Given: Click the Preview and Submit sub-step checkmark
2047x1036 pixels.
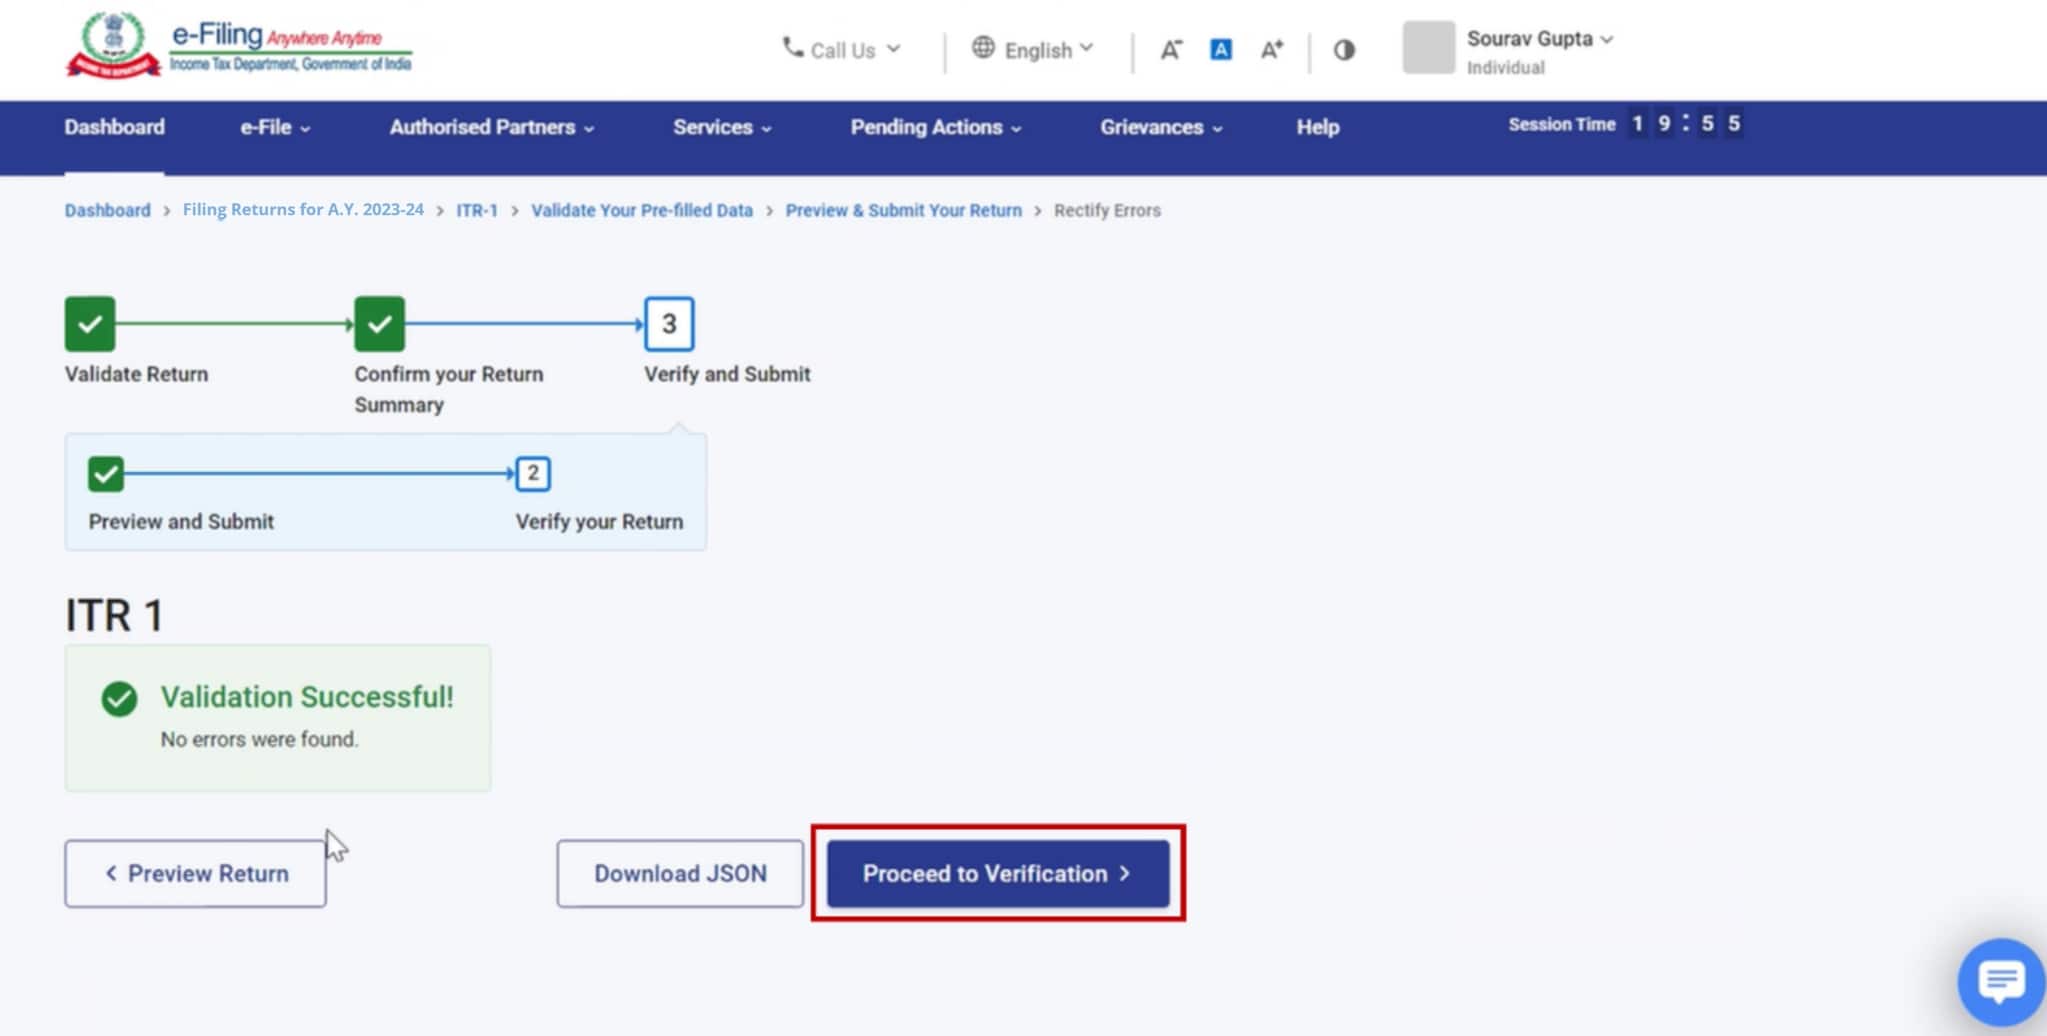Looking at the screenshot, I should [106, 474].
